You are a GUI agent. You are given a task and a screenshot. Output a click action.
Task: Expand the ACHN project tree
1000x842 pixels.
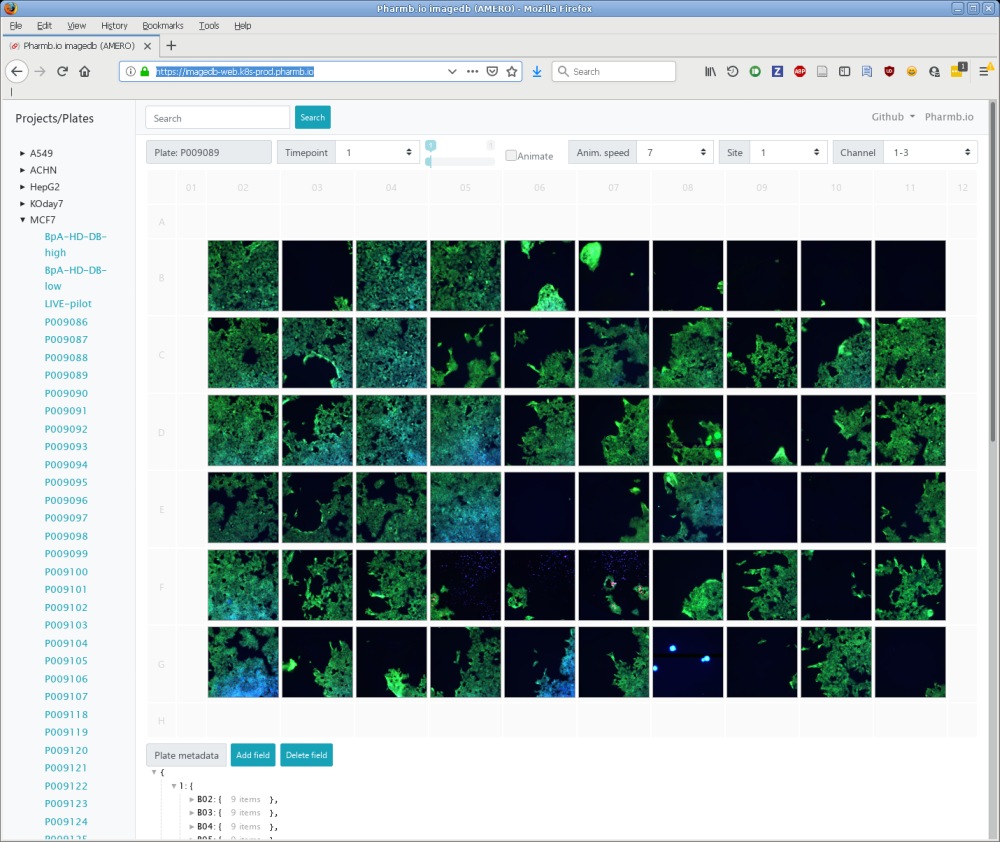22,170
